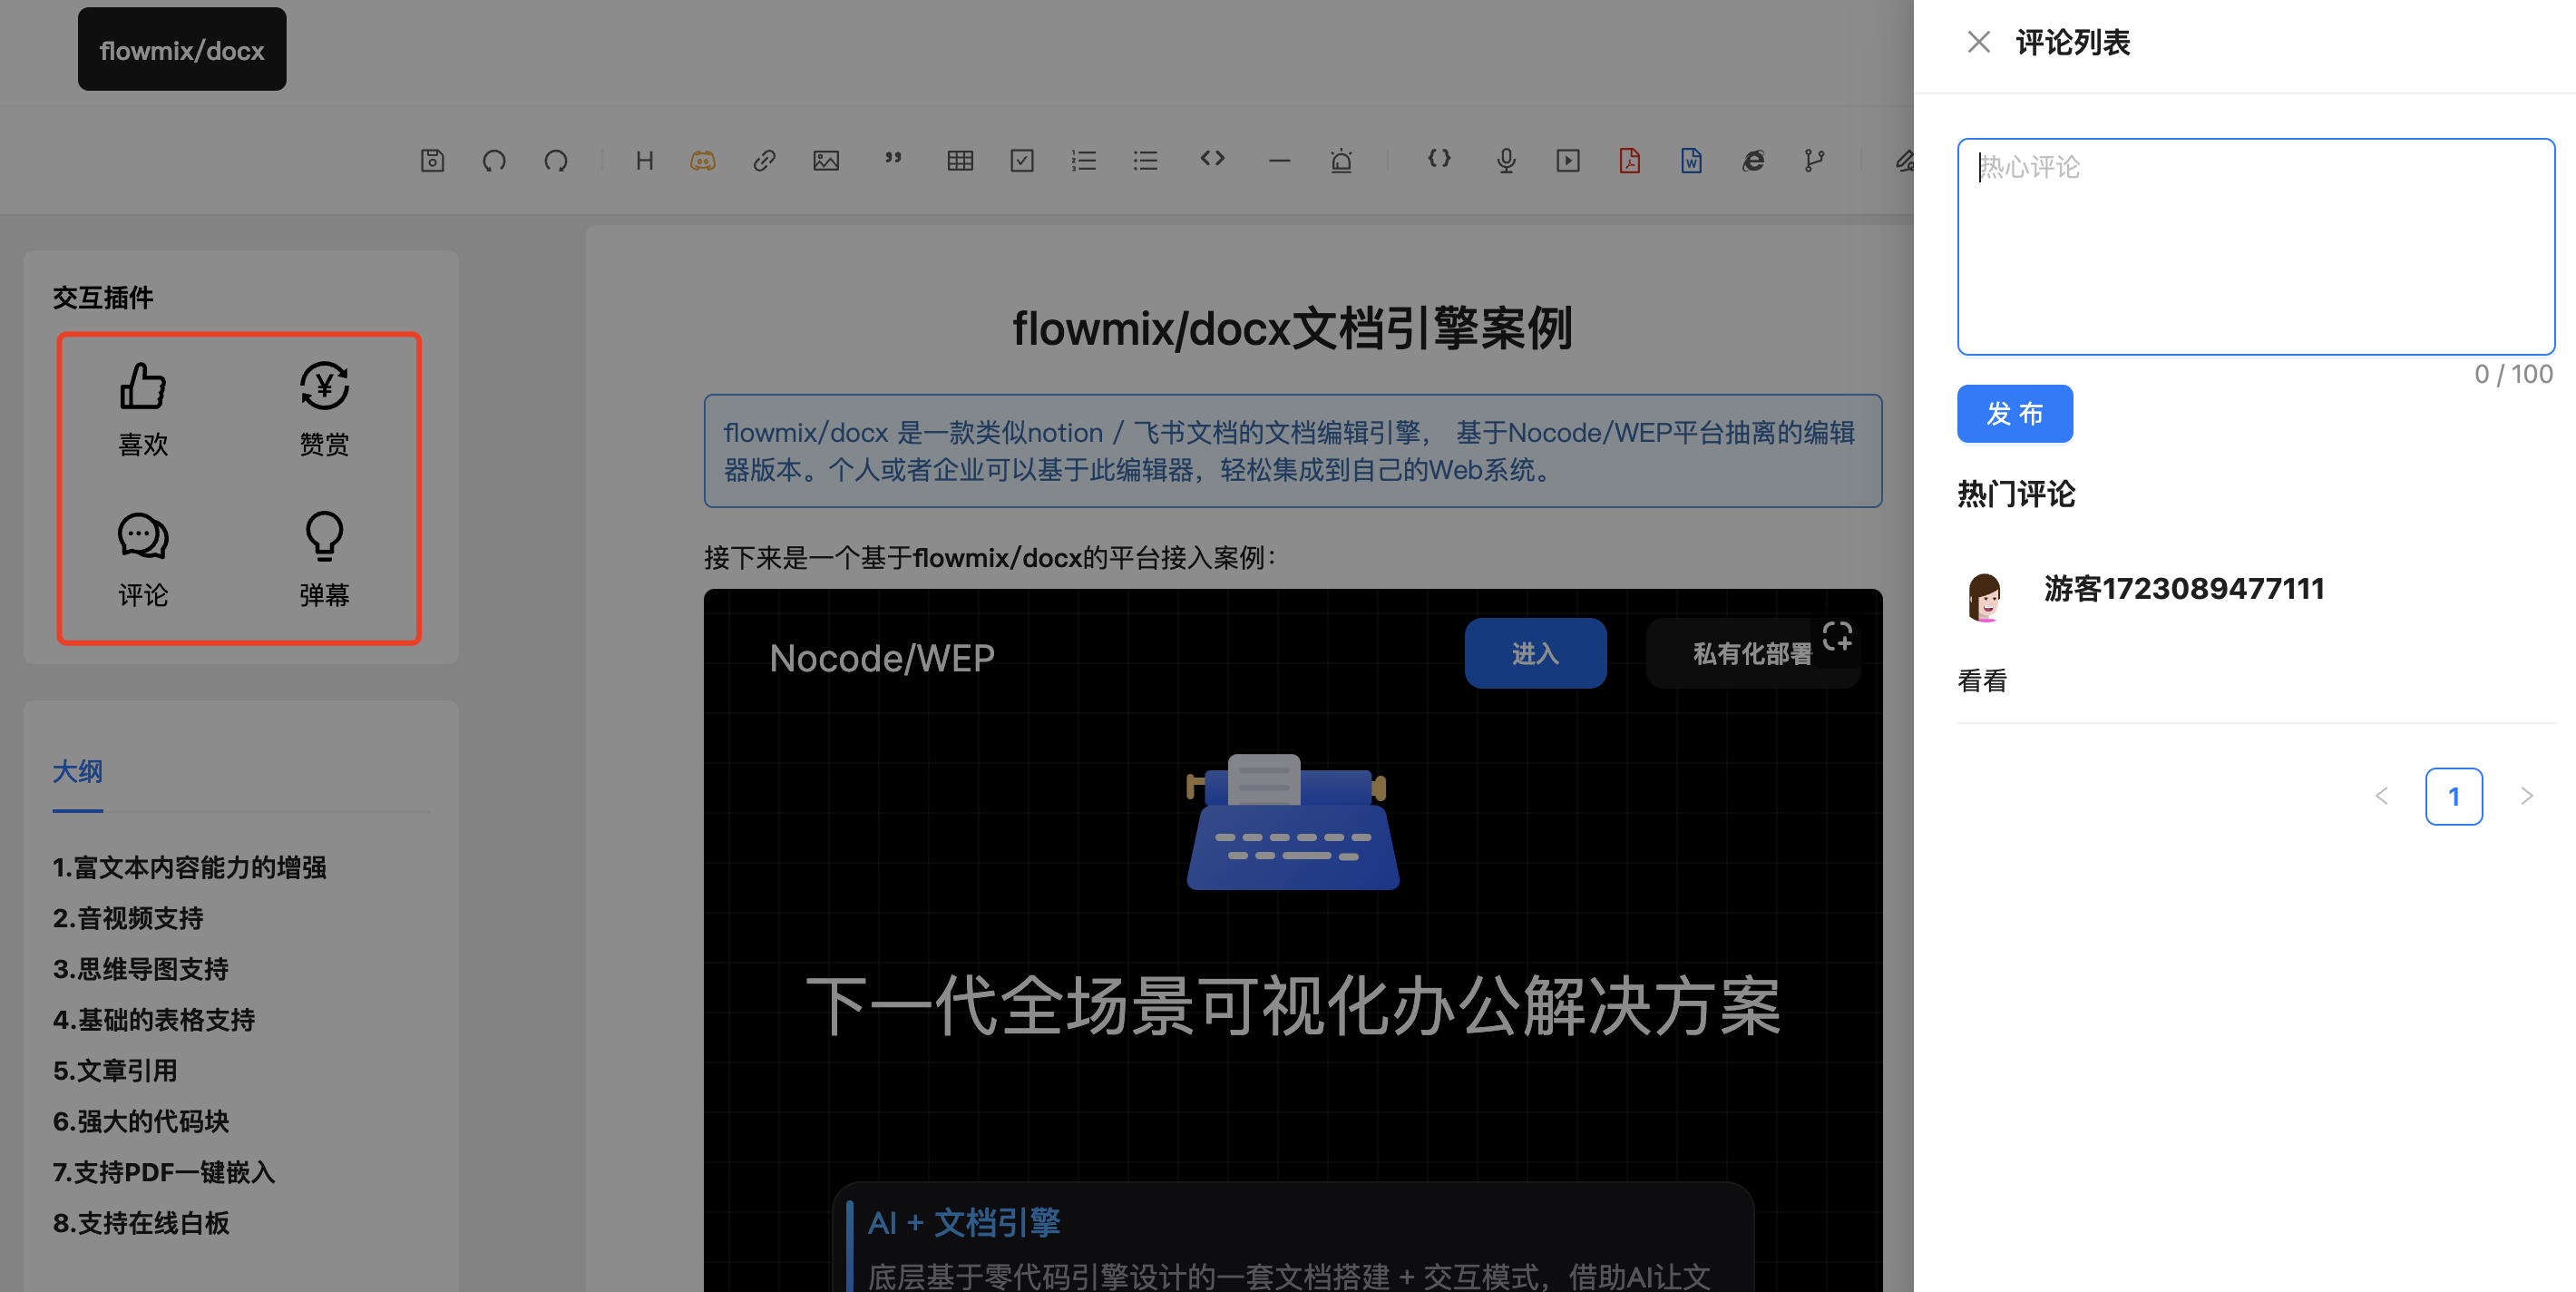Image resolution: width=2576 pixels, height=1292 pixels.
Task: Insert a horizontal divider line
Action: click(1279, 160)
